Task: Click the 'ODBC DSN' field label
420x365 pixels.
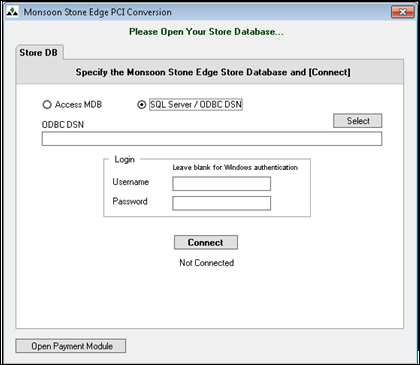Action: pos(63,125)
